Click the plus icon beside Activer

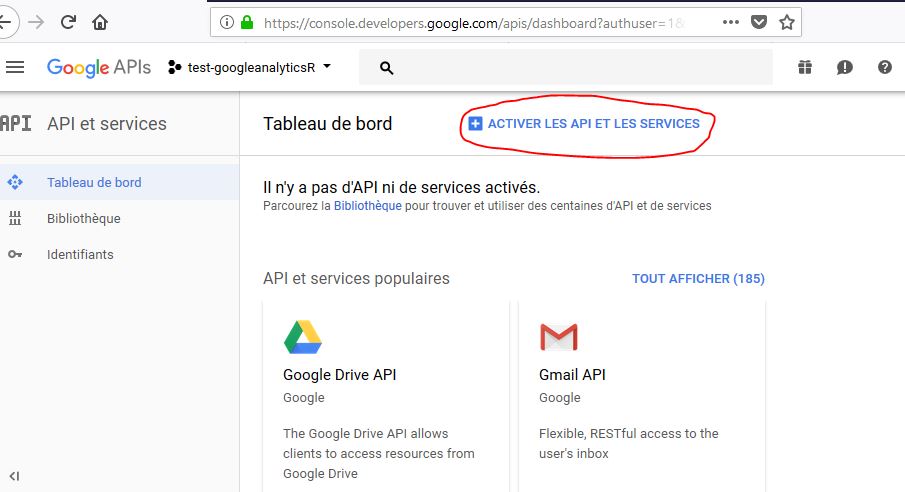click(x=475, y=124)
